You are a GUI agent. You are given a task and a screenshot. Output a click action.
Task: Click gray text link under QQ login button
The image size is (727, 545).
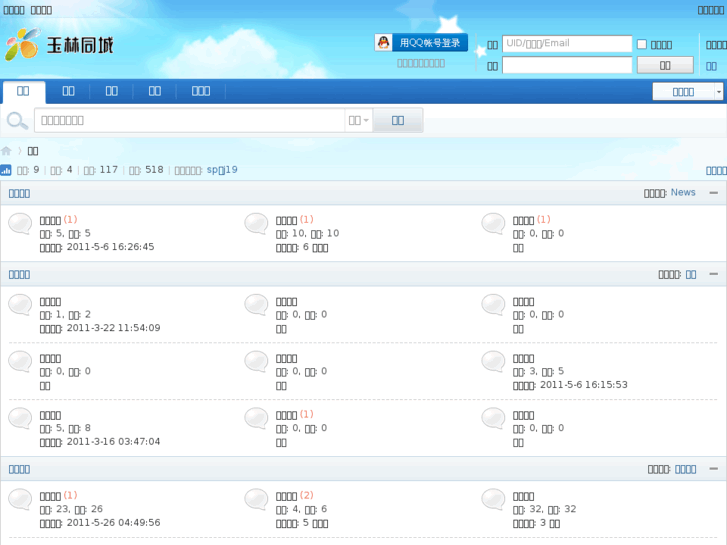[421, 63]
